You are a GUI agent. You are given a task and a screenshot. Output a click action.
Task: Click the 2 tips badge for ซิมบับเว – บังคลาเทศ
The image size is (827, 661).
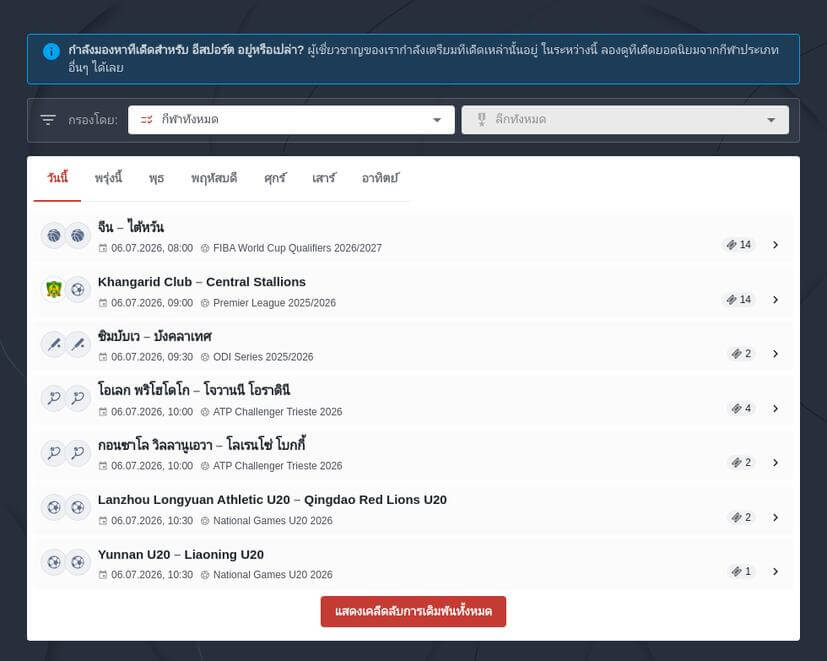742,353
